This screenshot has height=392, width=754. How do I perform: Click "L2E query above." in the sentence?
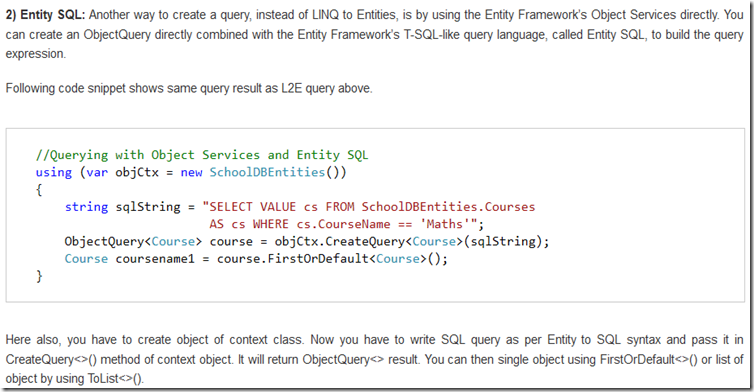pyautogui.click(x=327, y=89)
